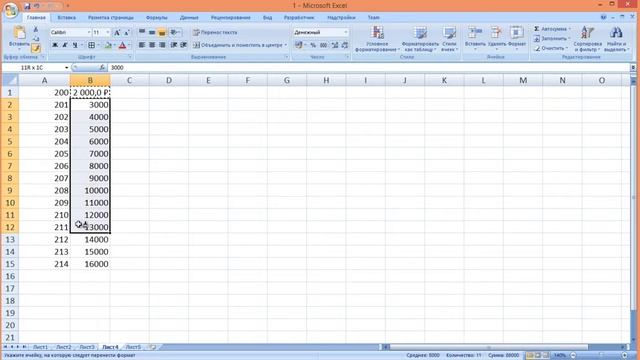Apply red font color A

122,45
